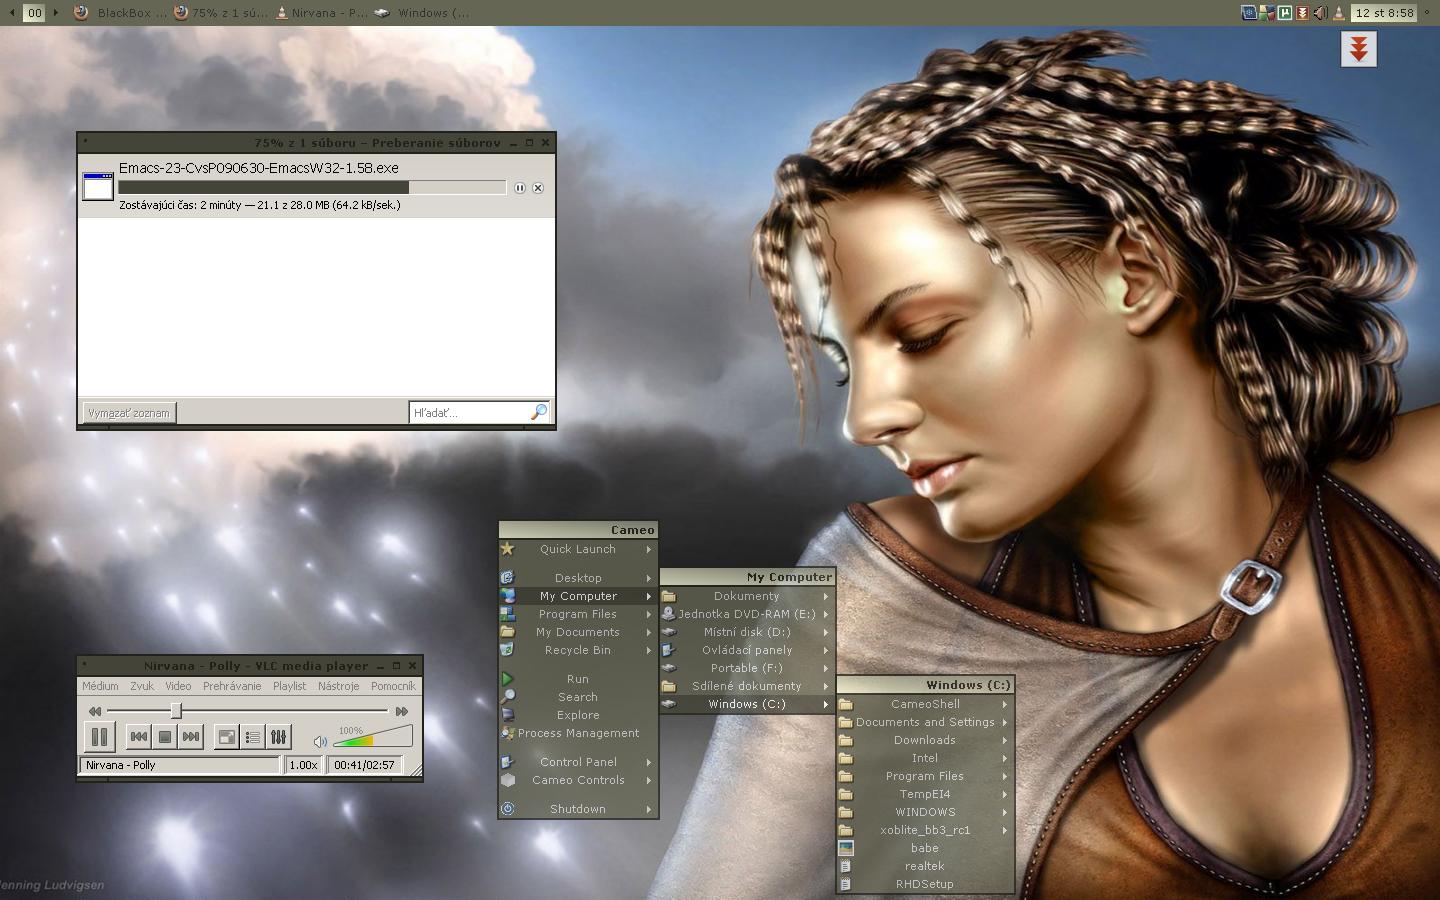Select Explore in the Cameo menu
Screen dimensions: 1440x900
pyautogui.click(x=578, y=715)
